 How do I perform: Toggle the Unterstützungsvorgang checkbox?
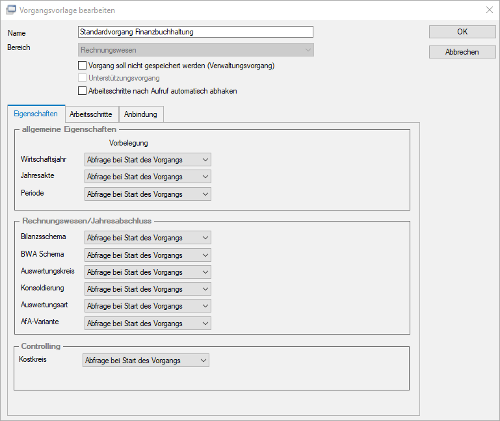pyautogui.click(x=82, y=78)
